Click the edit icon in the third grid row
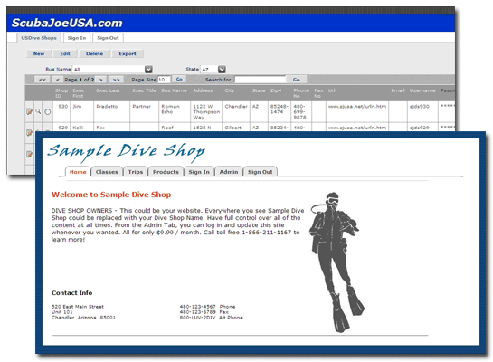 point(29,154)
